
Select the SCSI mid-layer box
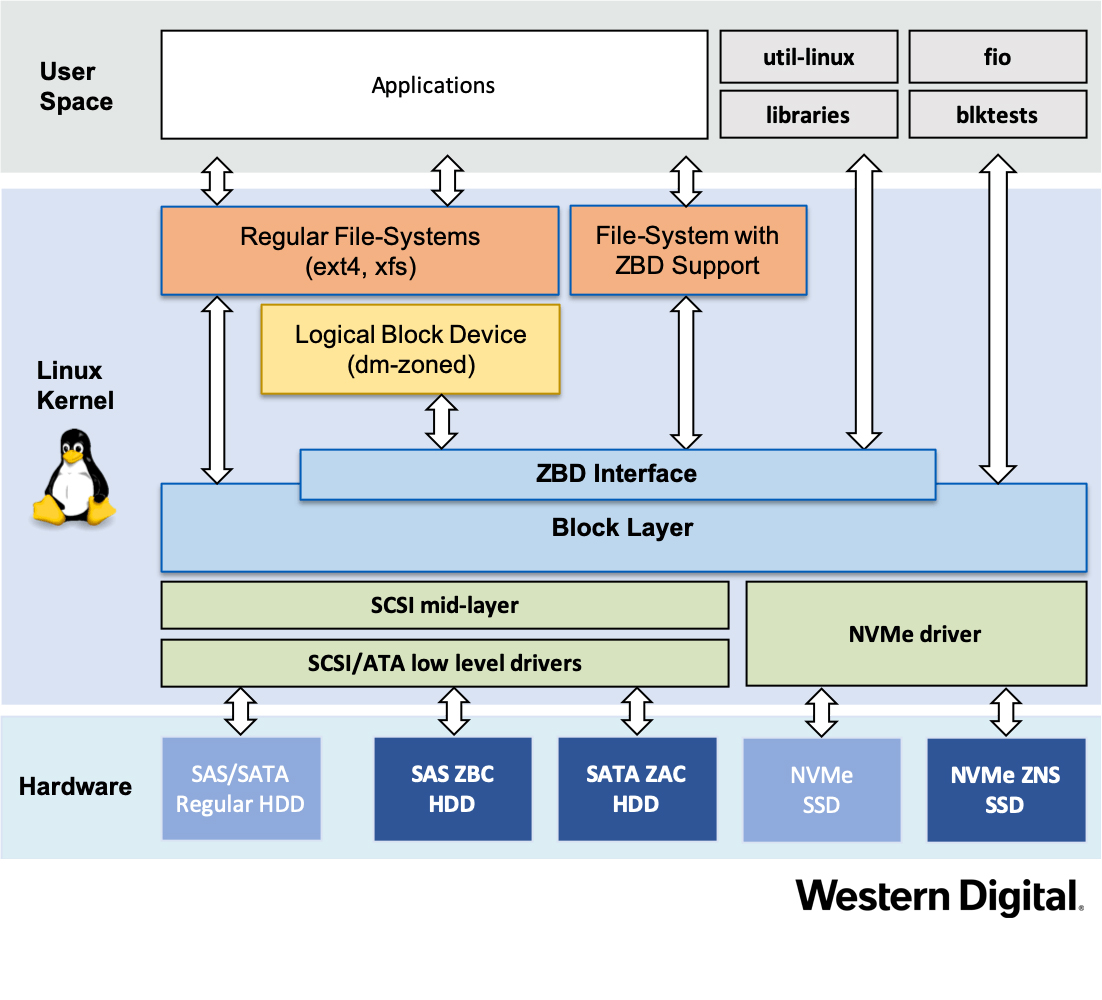pyautogui.click(x=445, y=605)
